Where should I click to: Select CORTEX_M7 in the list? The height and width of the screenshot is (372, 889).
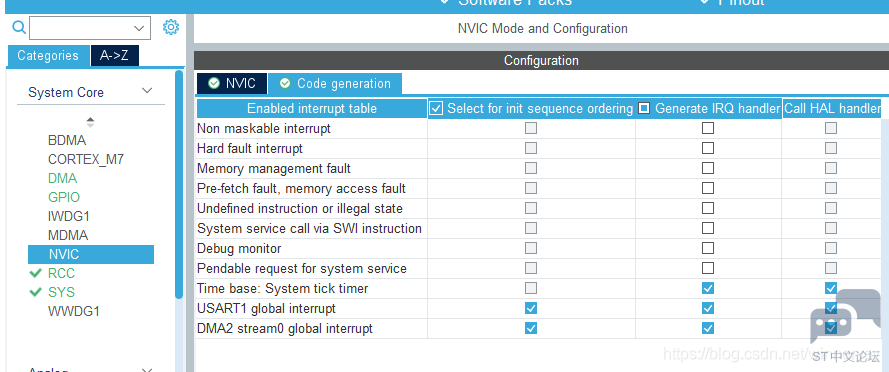click(x=86, y=159)
